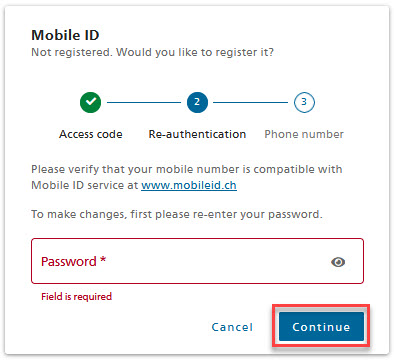Show password using the eye icon

338,262
